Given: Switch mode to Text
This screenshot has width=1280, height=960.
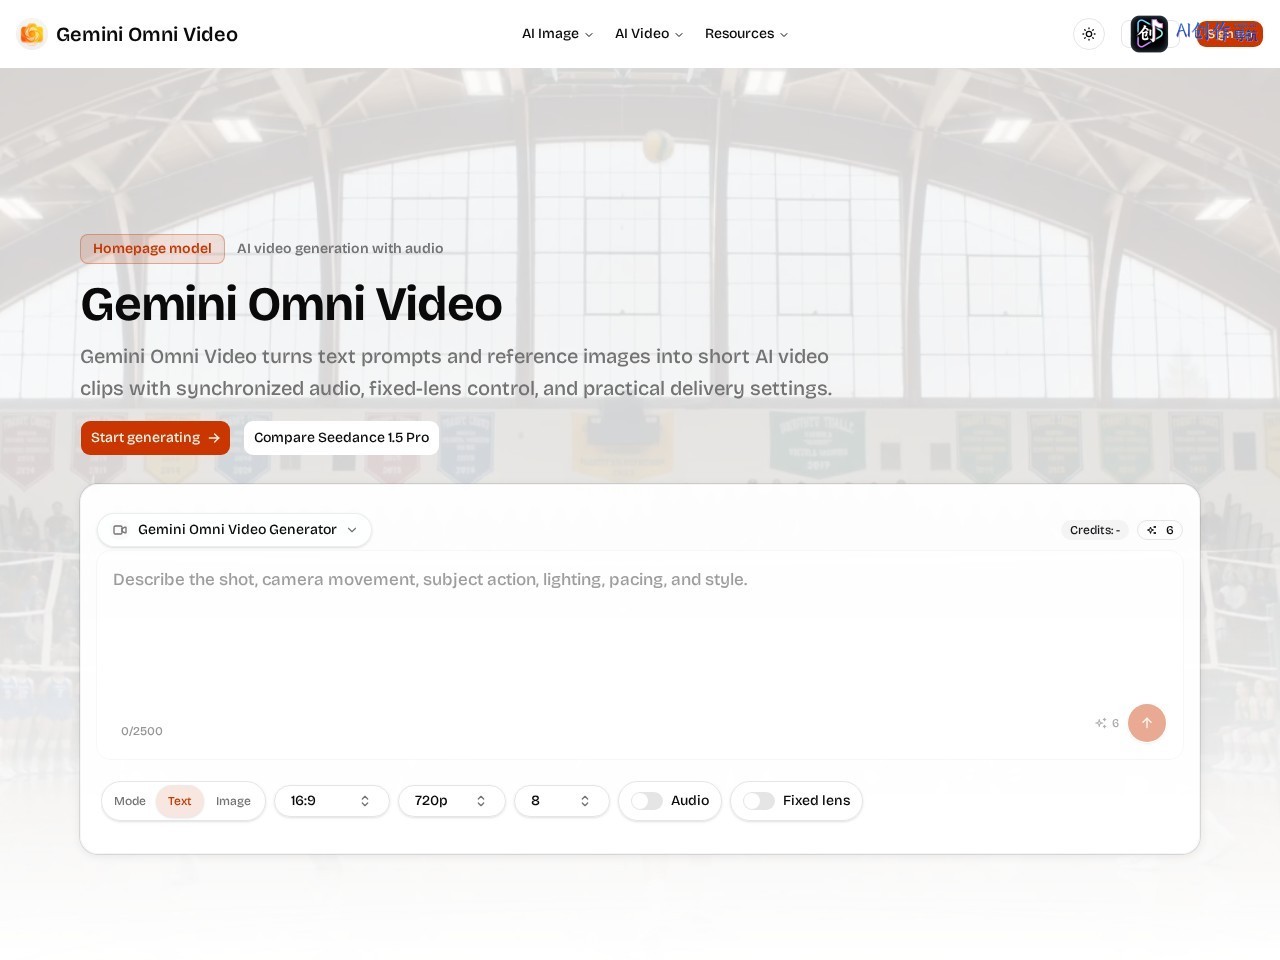Looking at the screenshot, I should (180, 801).
